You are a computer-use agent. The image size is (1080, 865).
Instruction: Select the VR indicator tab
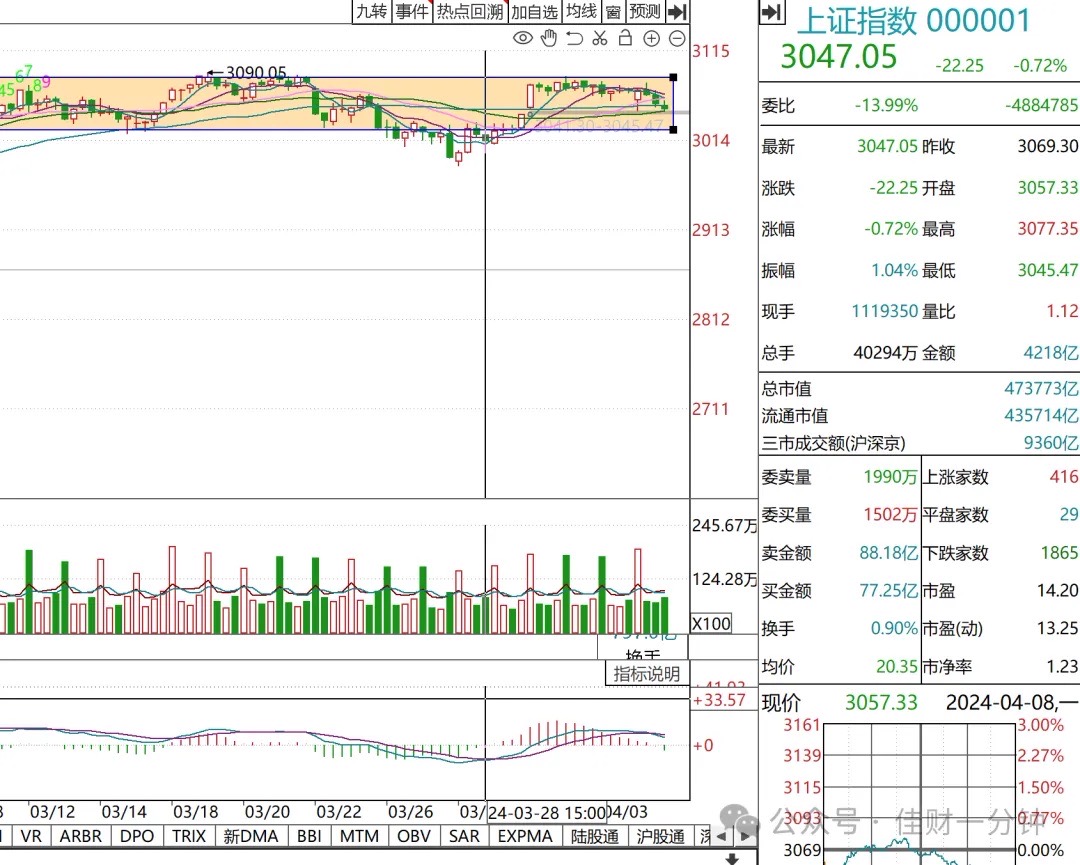point(31,836)
